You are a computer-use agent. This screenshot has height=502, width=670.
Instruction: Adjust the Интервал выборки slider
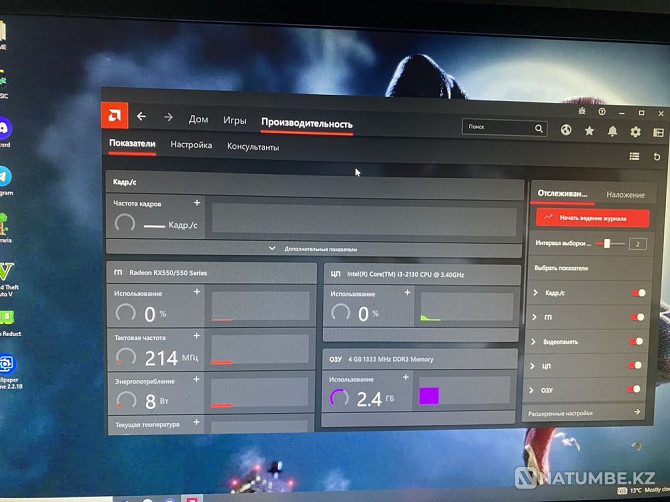pyautogui.click(x=607, y=244)
